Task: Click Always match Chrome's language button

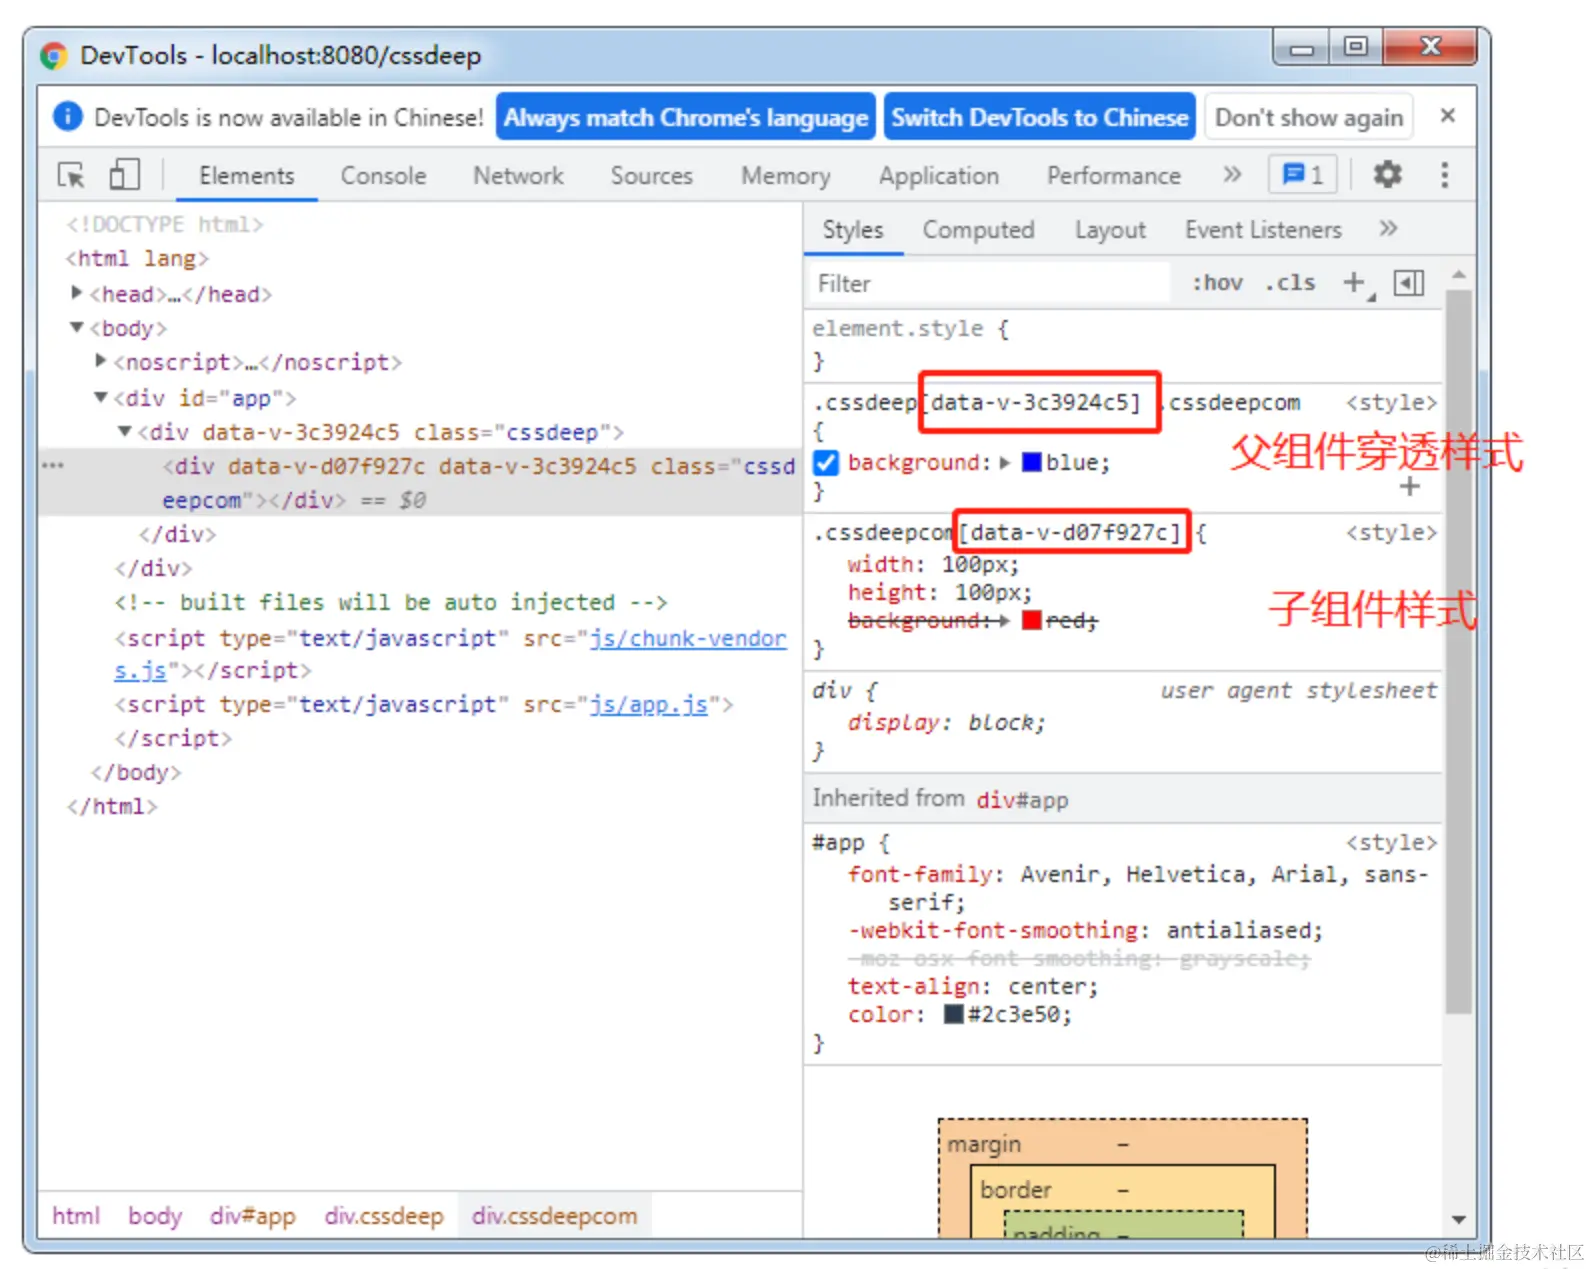Action: click(686, 117)
